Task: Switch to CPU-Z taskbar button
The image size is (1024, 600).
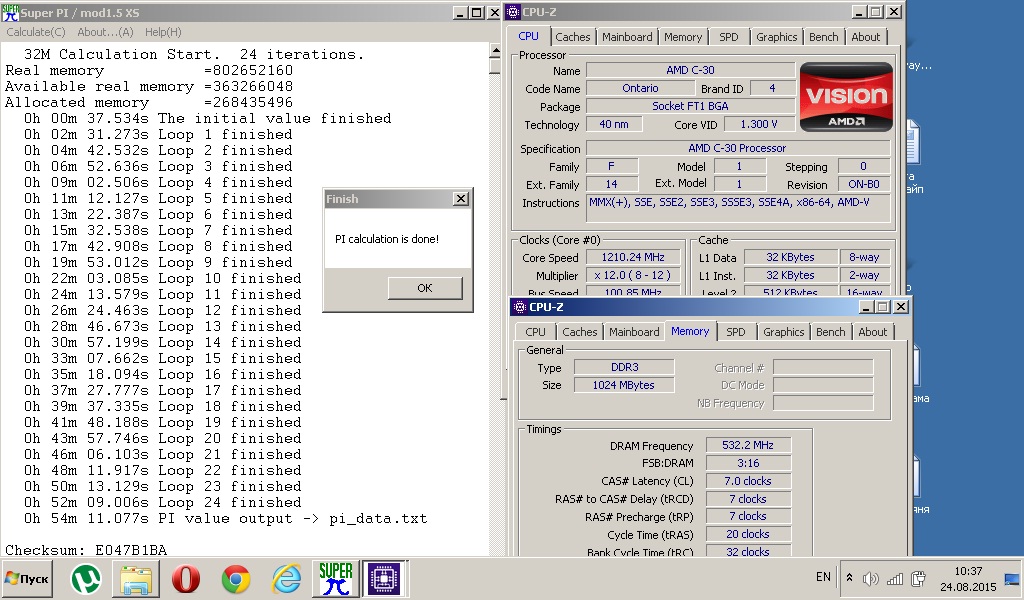Action: [x=384, y=578]
